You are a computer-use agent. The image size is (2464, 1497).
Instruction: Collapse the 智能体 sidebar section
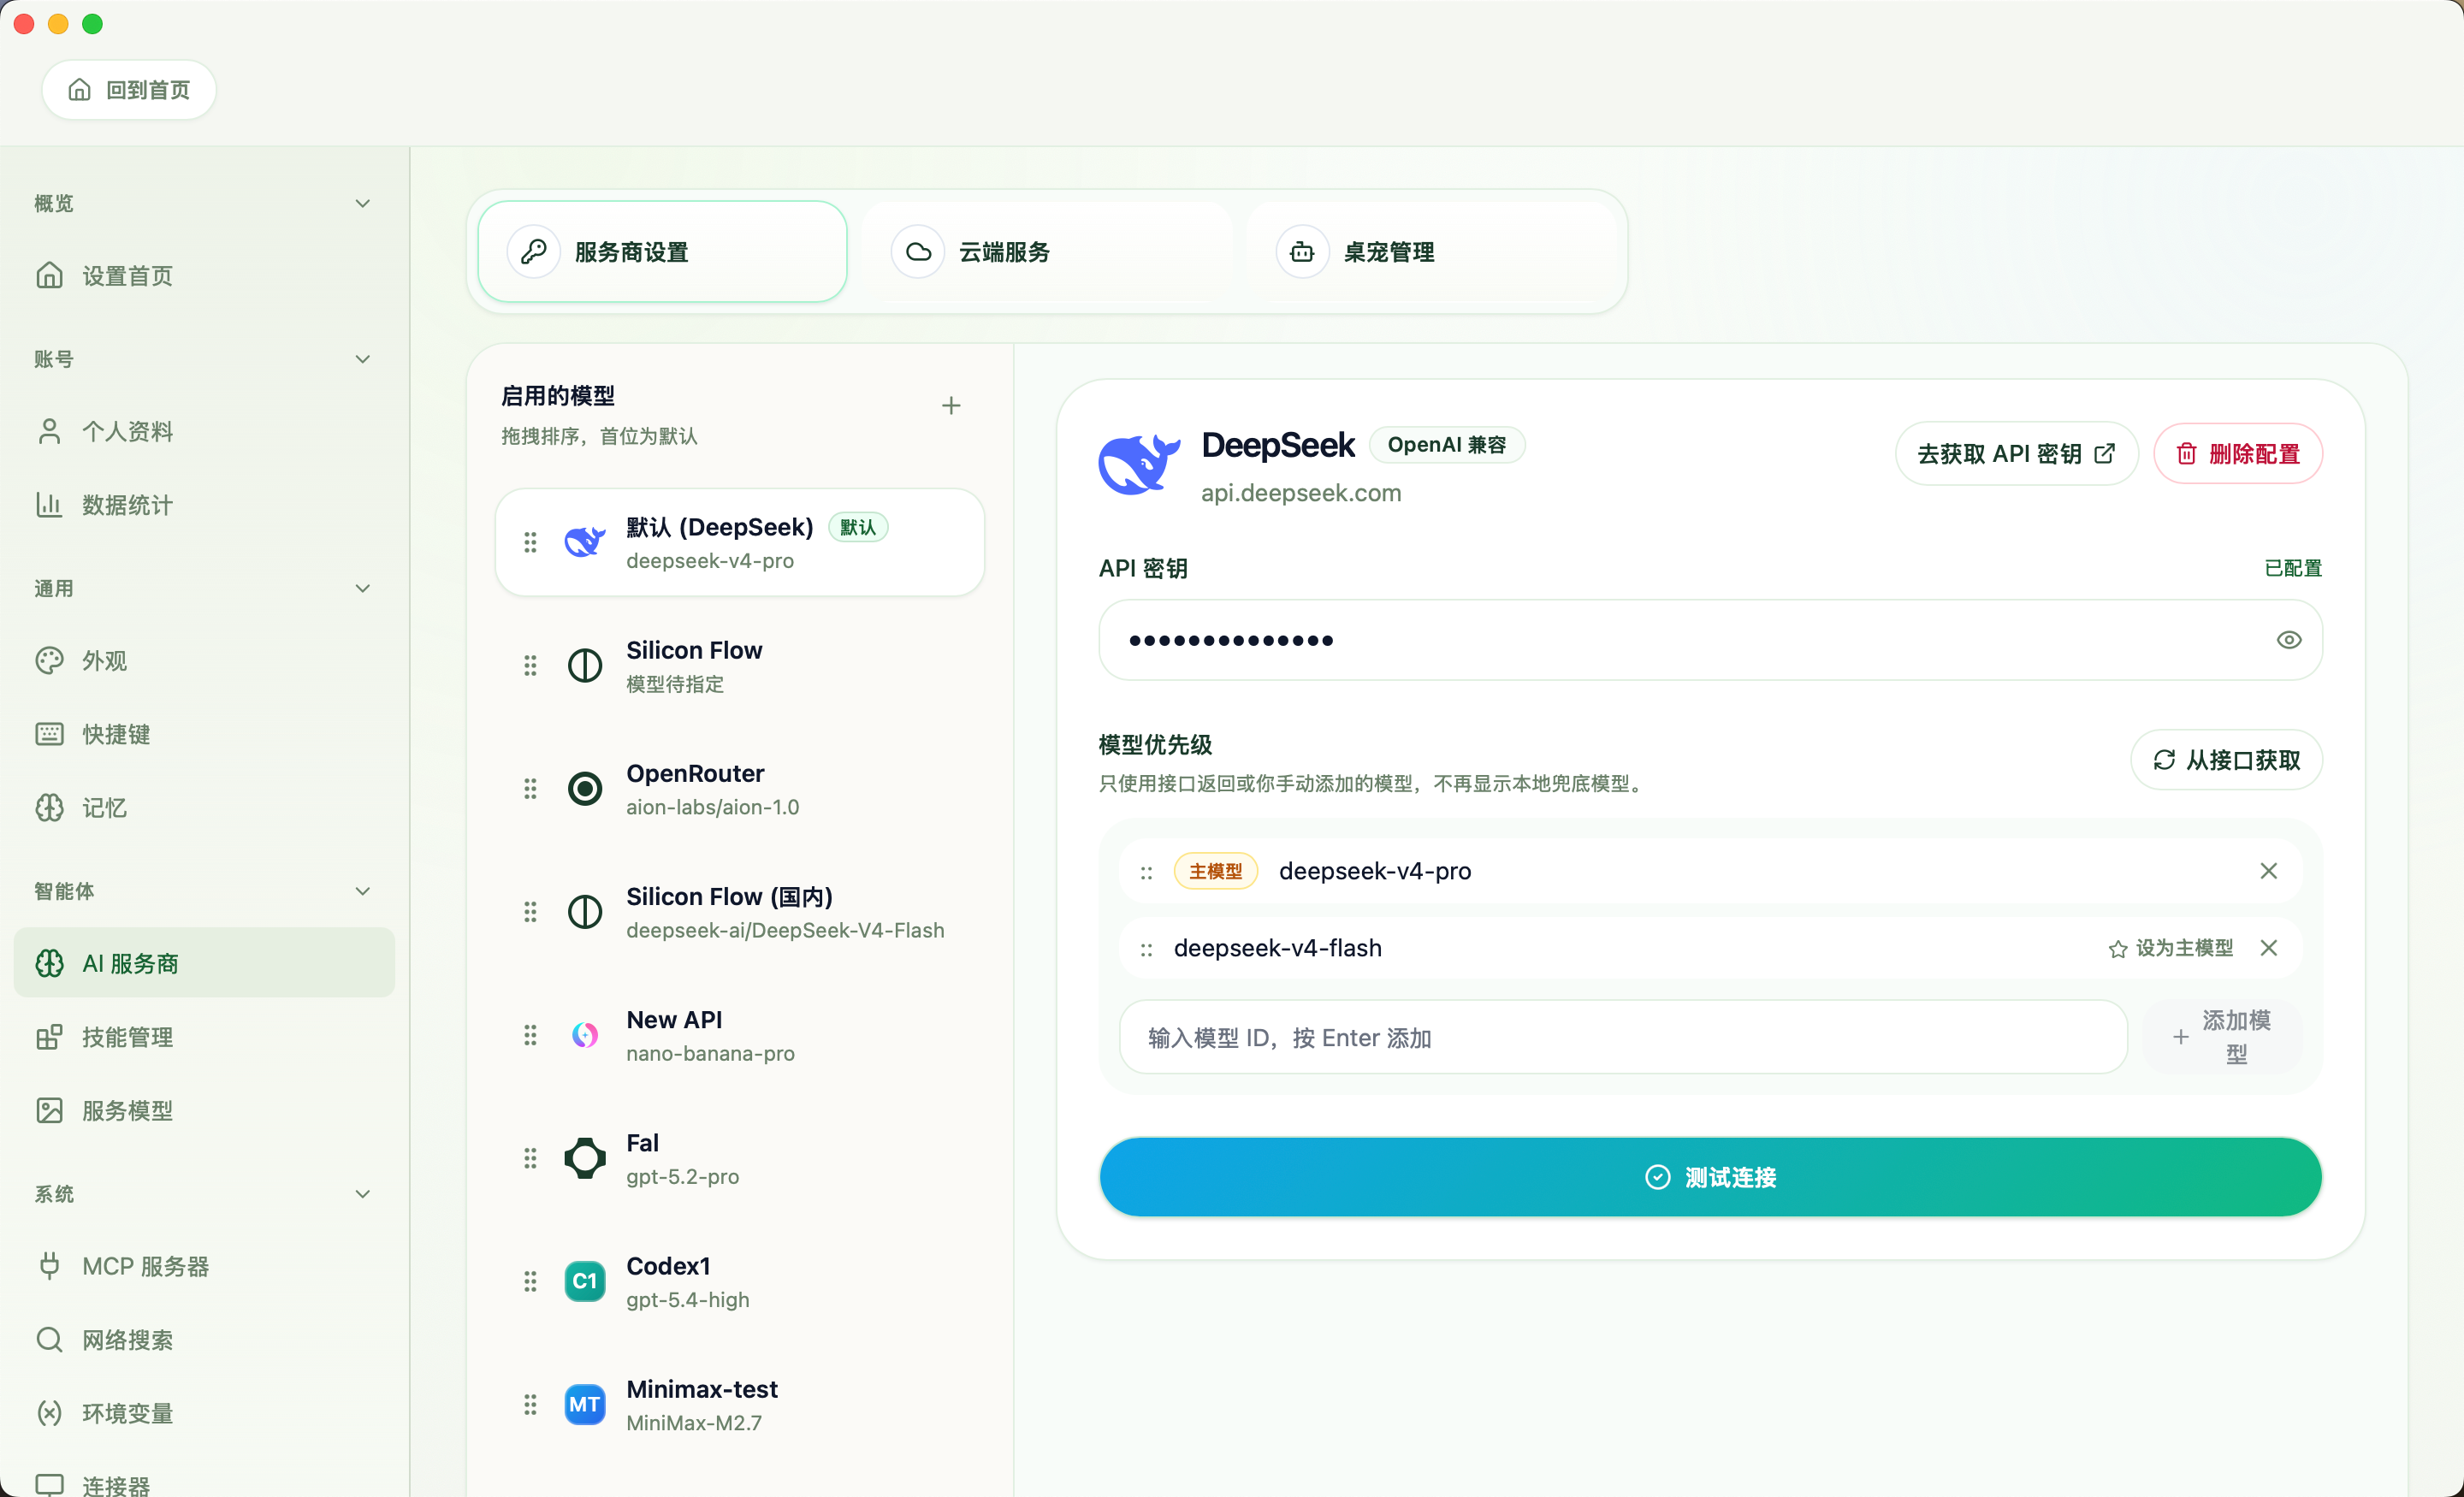[363, 890]
